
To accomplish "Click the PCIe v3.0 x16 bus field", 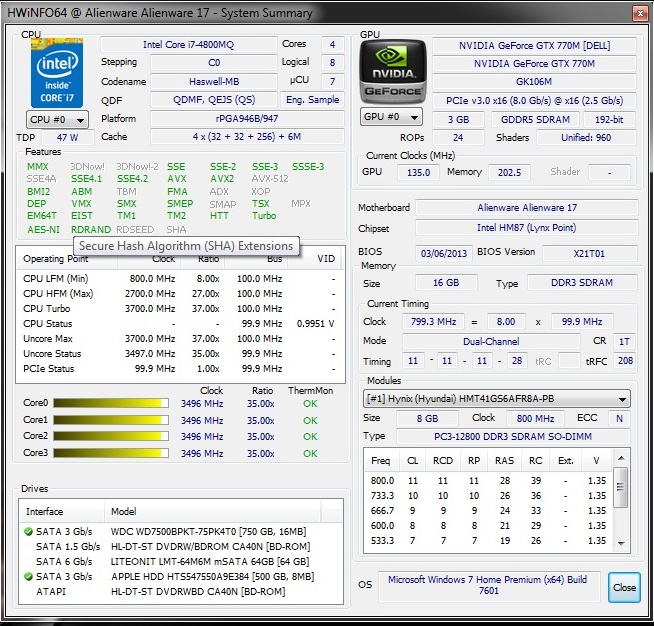I will point(534,101).
